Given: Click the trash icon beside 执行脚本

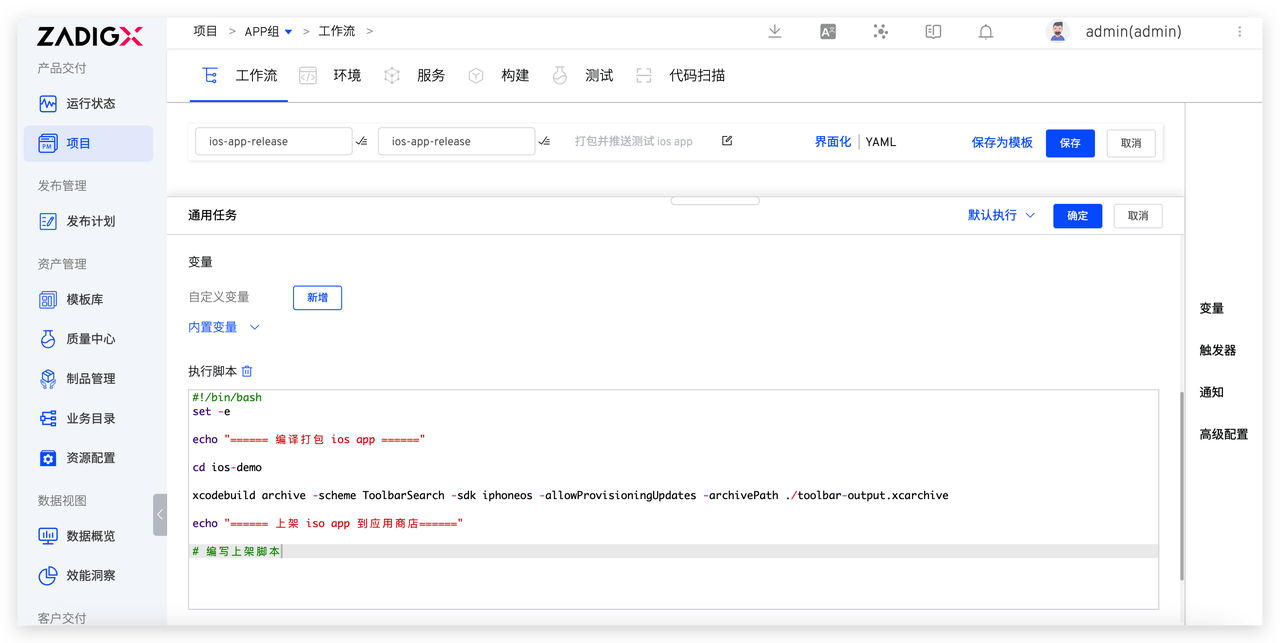Looking at the screenshot, I should (247, 371).
